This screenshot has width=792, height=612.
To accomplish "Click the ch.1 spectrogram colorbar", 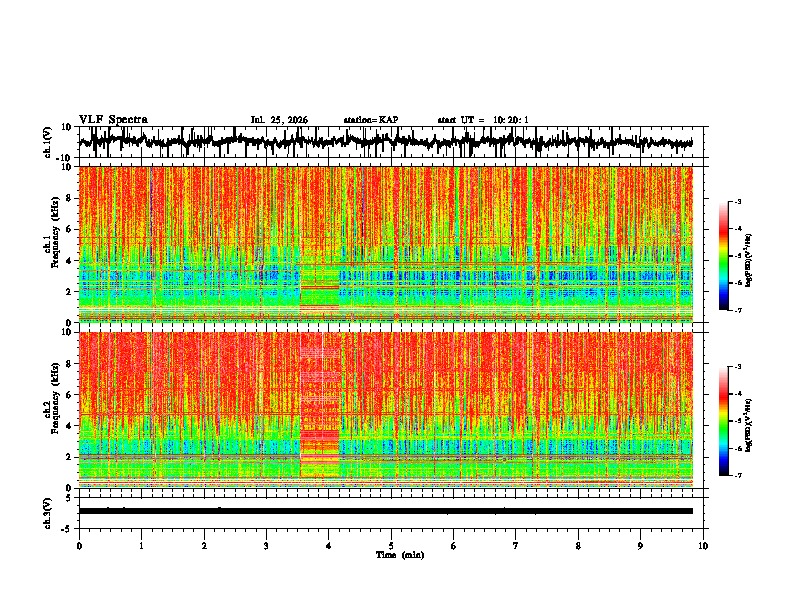I will tap(723, 256).
